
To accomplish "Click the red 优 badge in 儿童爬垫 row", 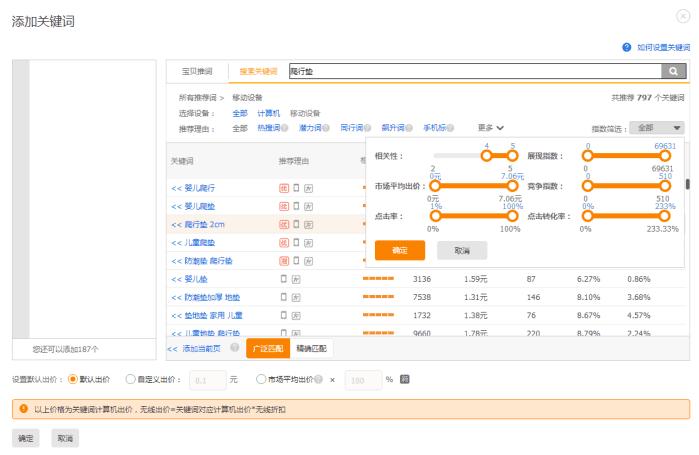I will point(284,243).
